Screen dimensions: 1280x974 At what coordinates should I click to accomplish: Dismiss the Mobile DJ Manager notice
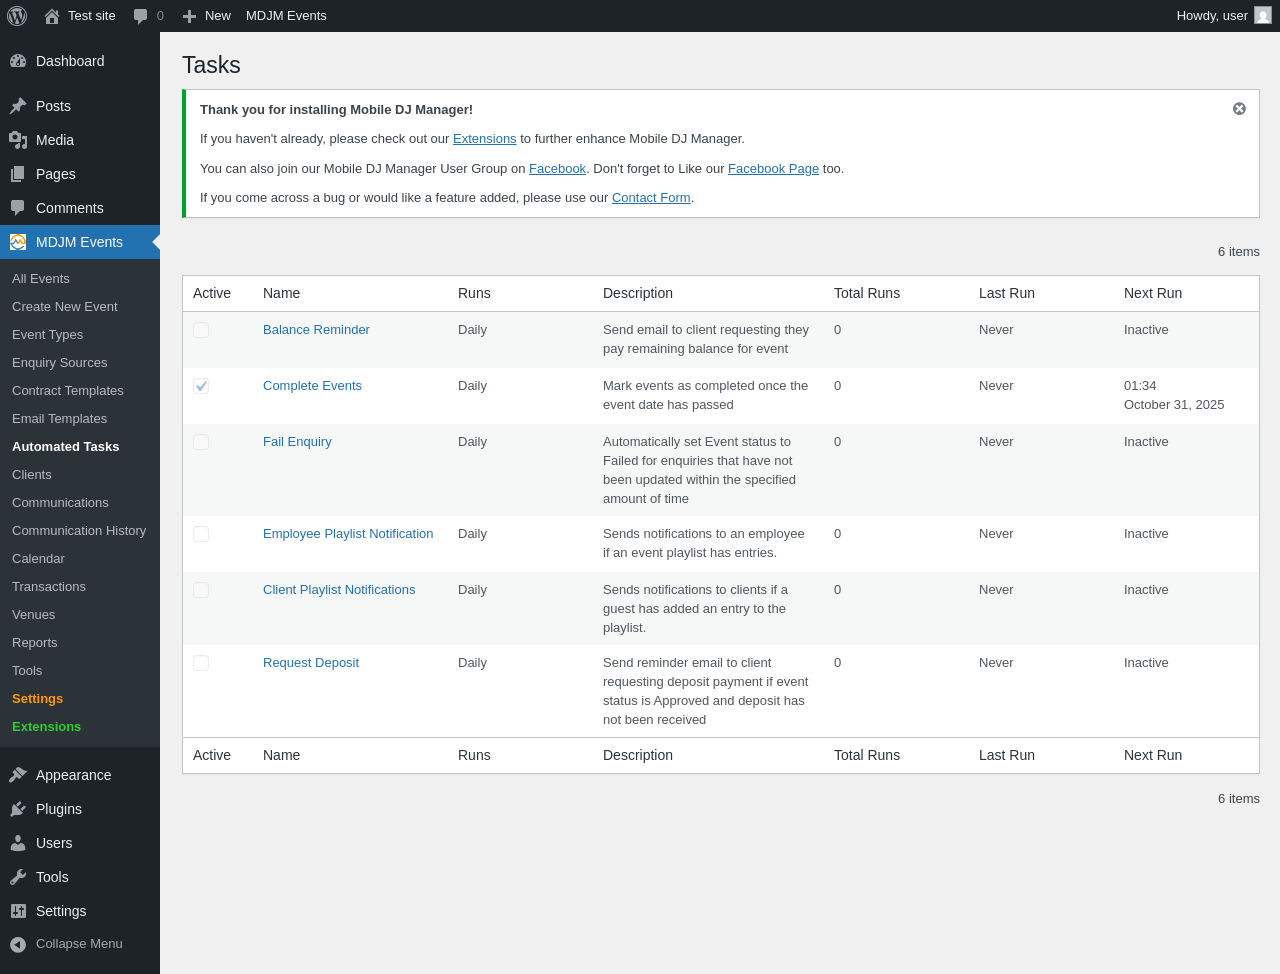point(1239,108)
